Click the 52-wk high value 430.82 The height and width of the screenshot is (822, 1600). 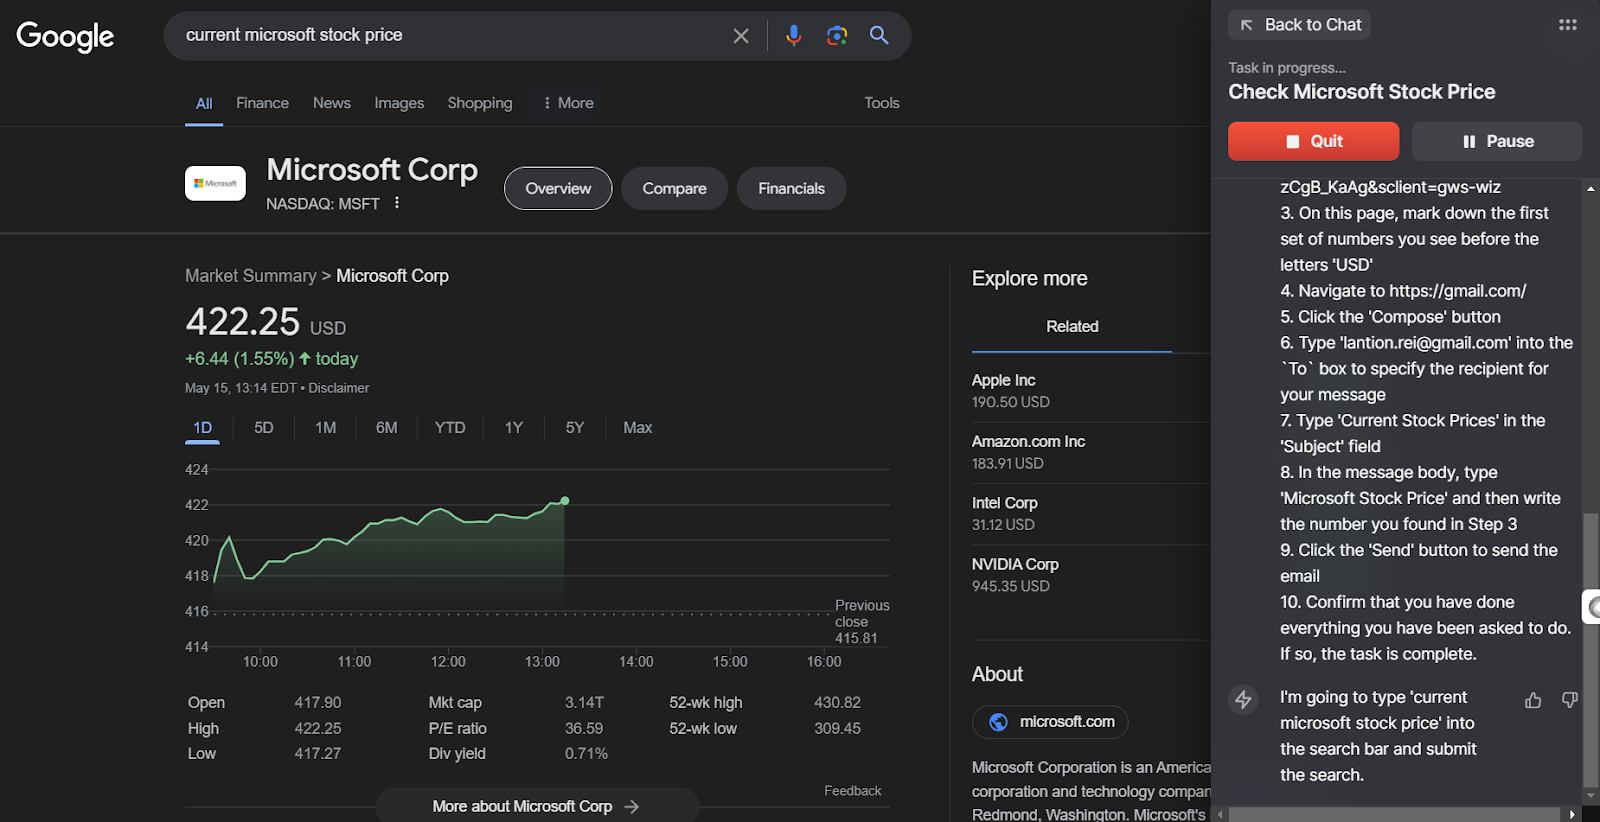click(x=837, y=703)
